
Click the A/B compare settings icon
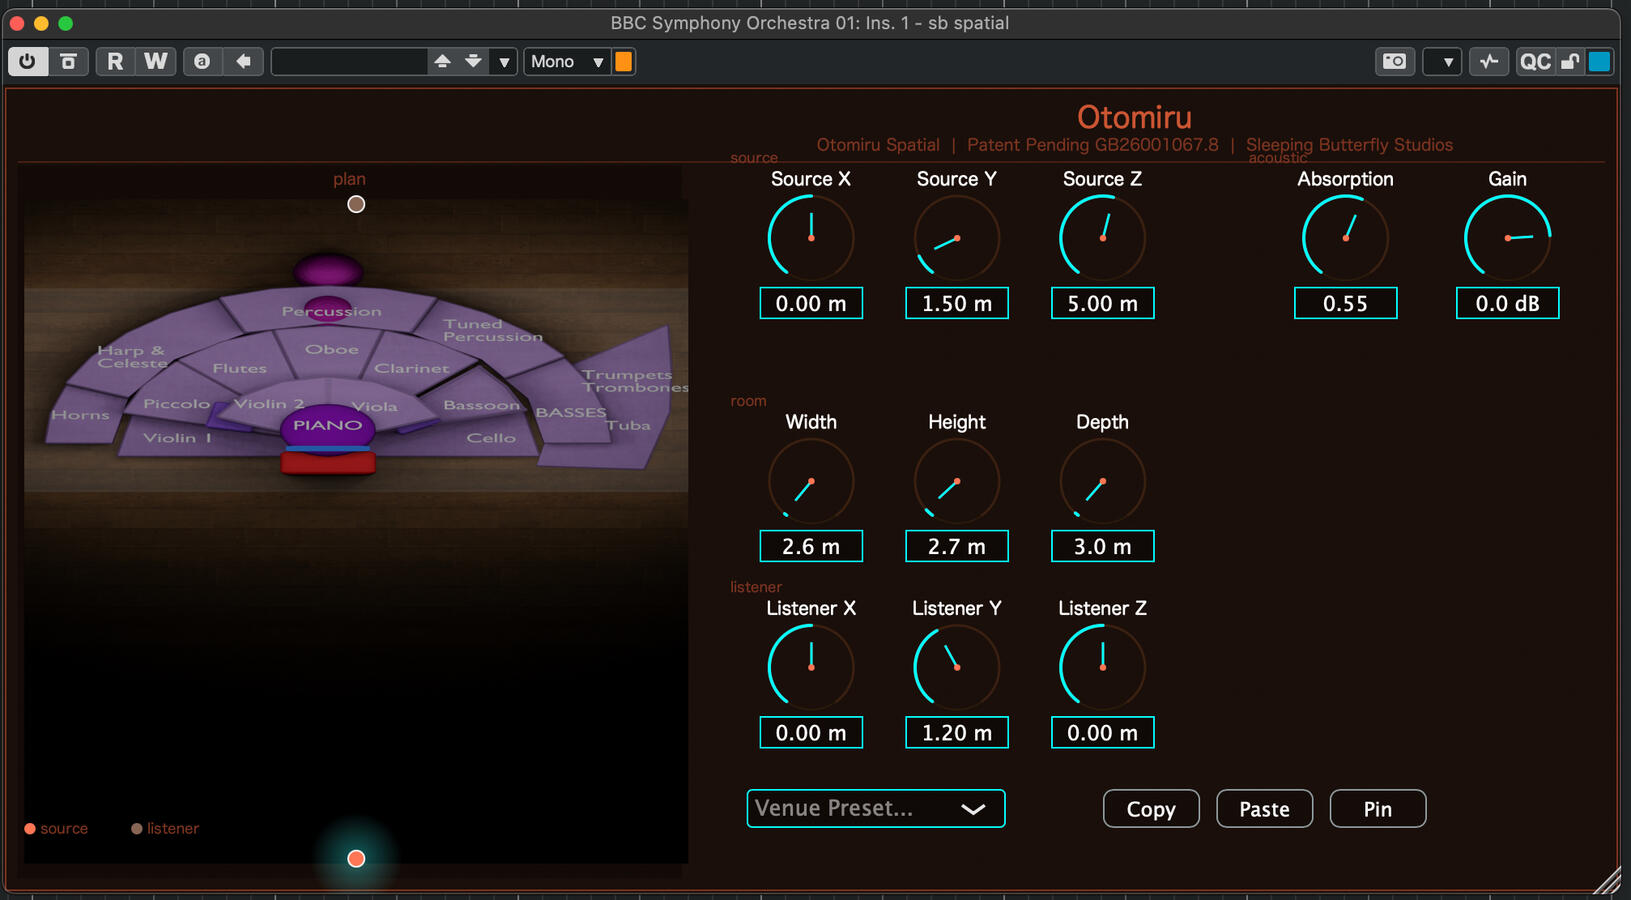202,61
